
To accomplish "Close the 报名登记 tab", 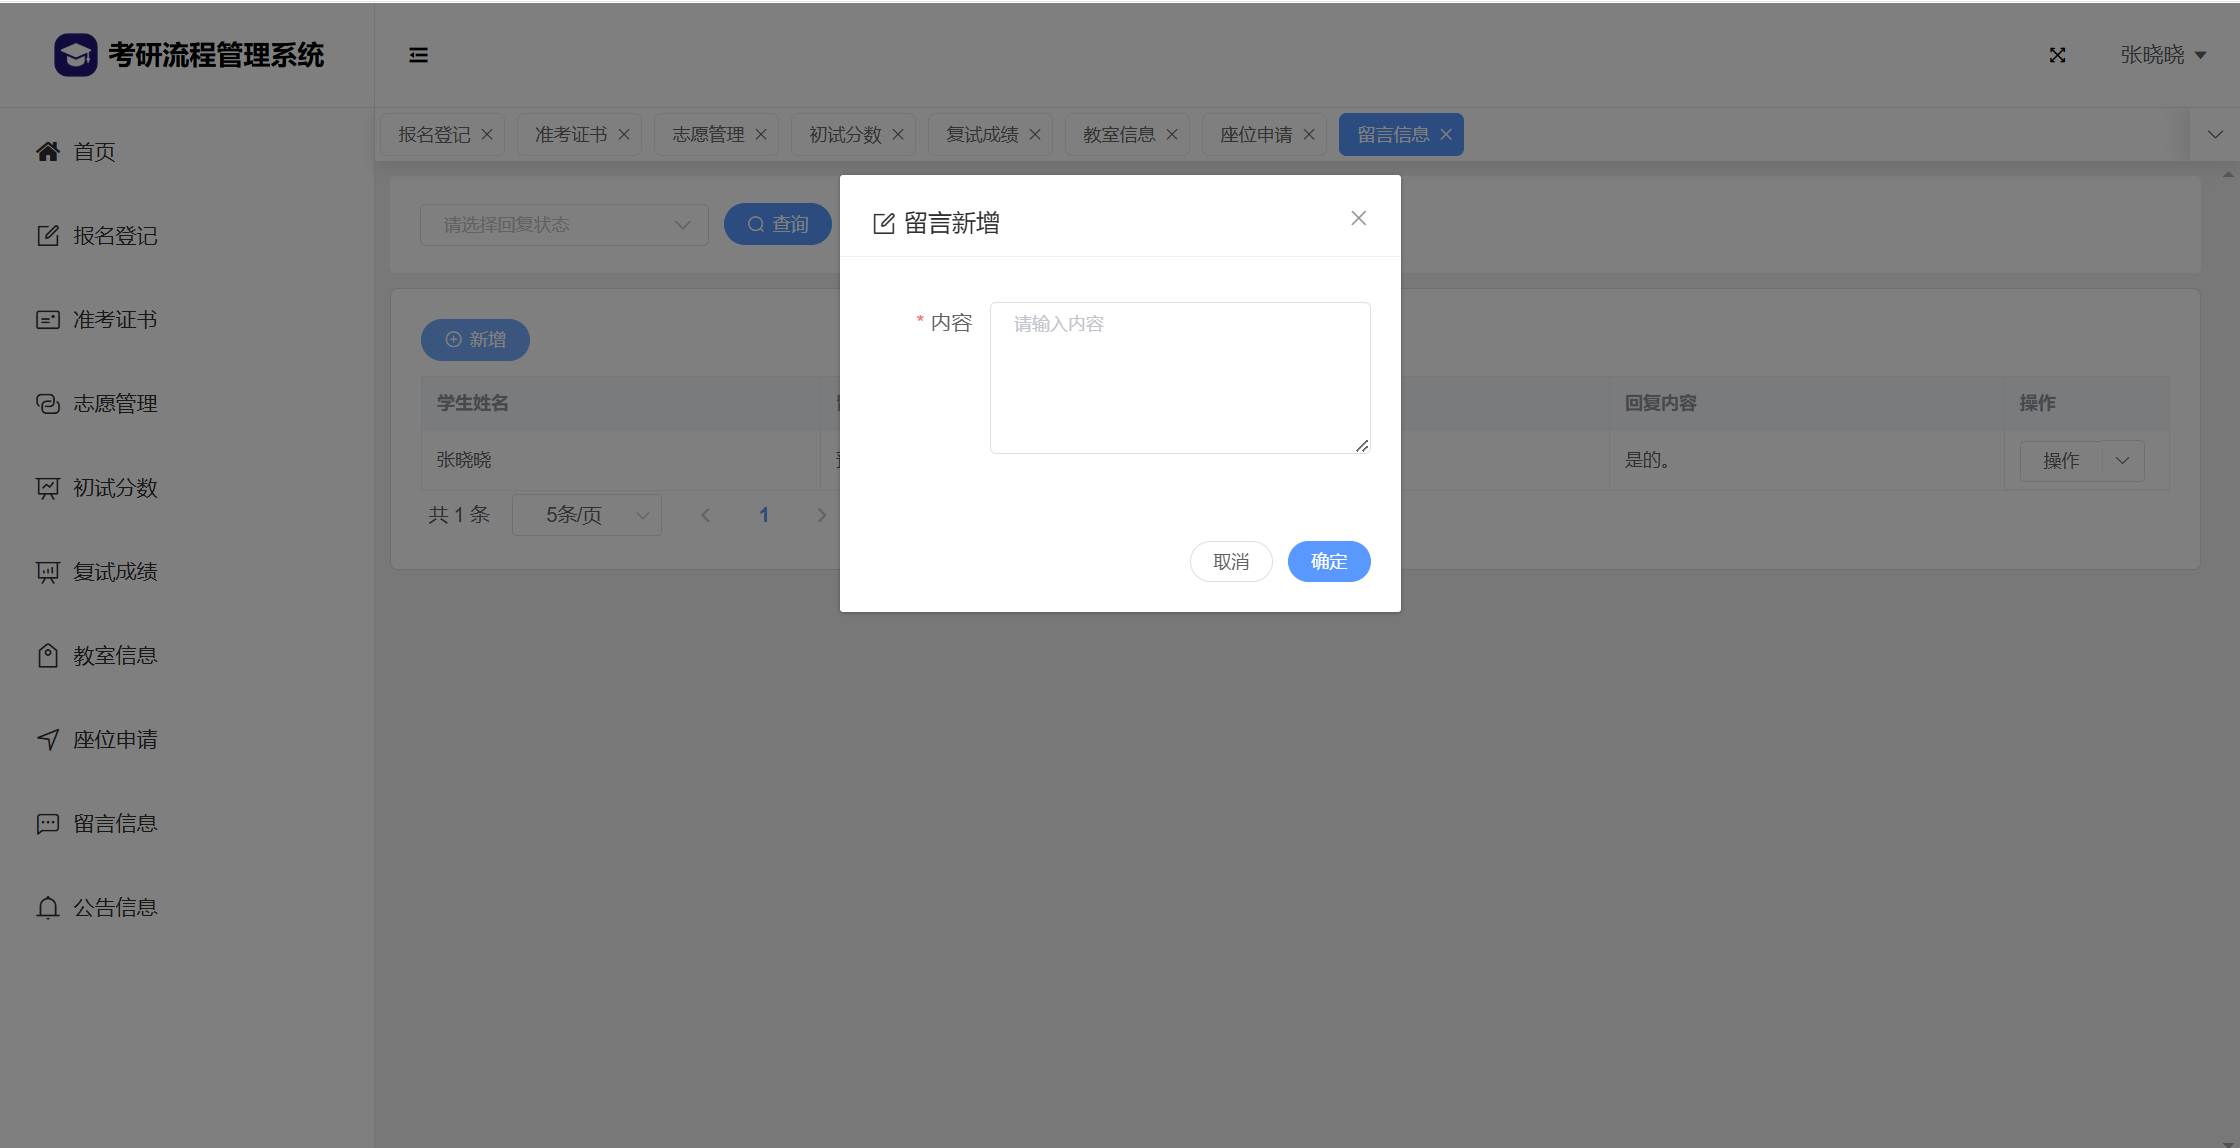I will pyautogui.click(x=487, y=135).
